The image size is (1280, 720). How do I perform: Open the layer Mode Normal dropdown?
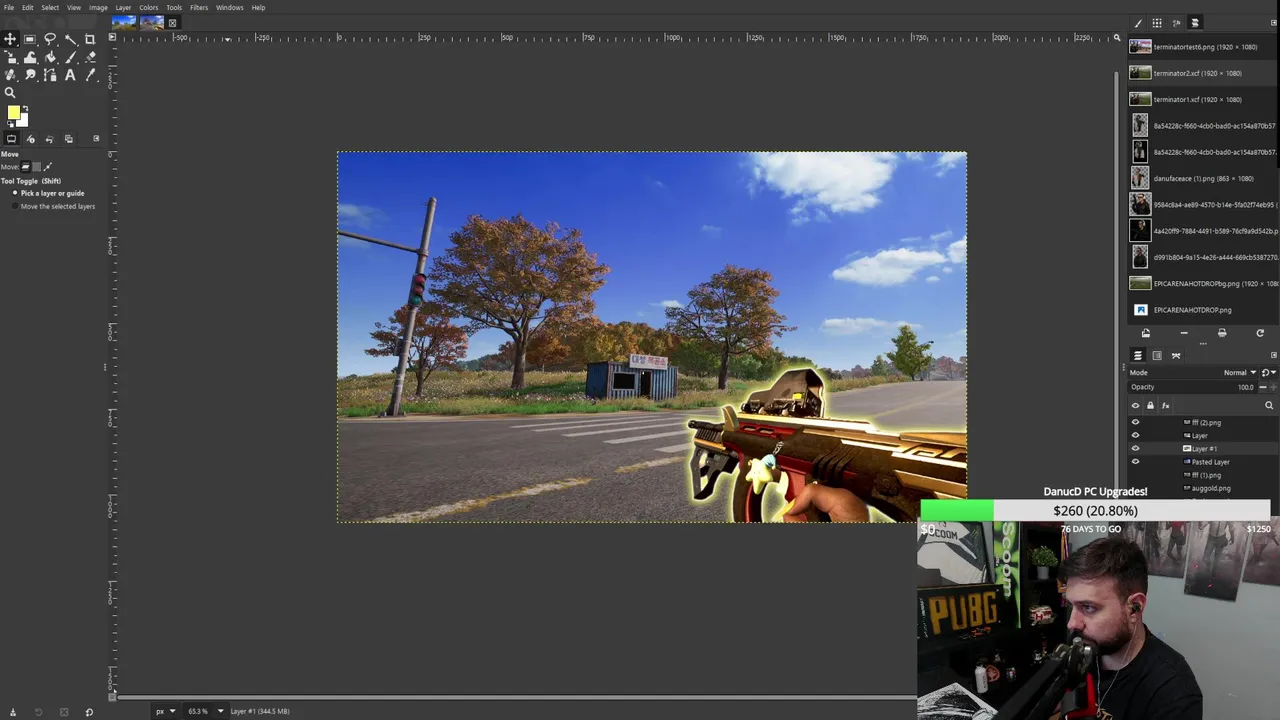pos(1240,372)
